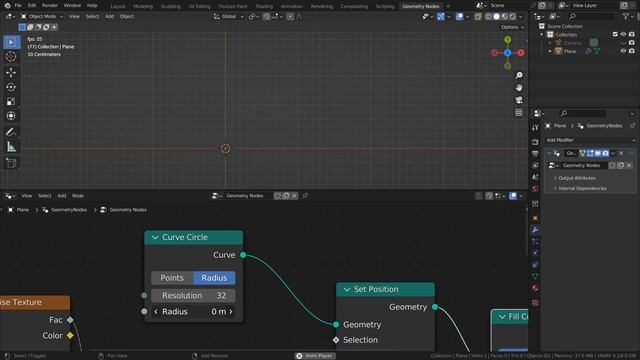This screenshot has height=360, width=640.
Task: Click the Anim Player status button
Action: click(315, 356)
